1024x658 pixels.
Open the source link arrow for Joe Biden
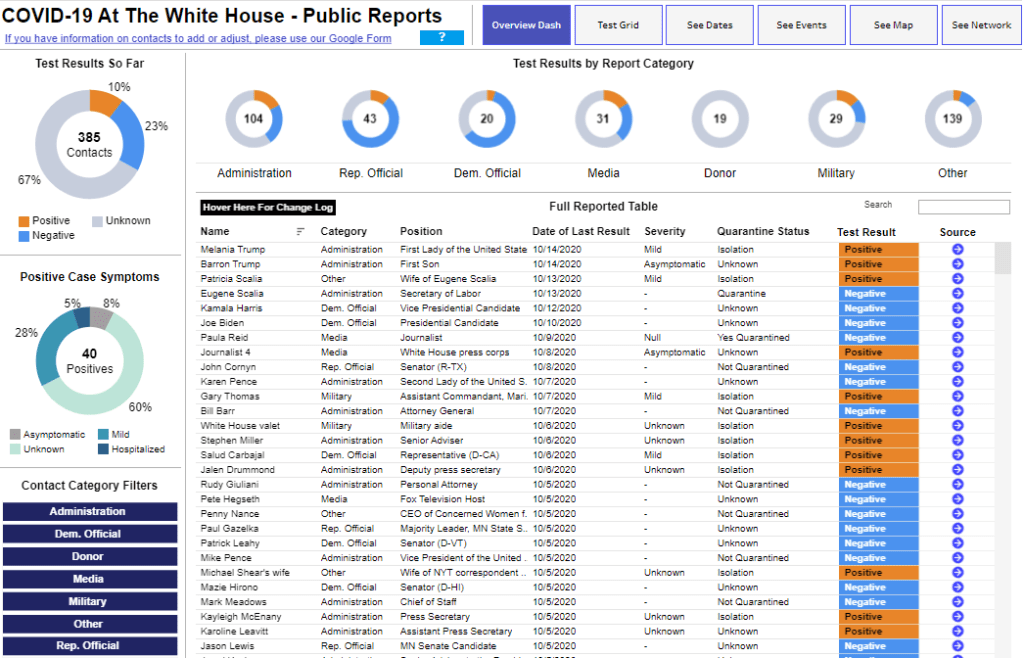click(957, 322)
